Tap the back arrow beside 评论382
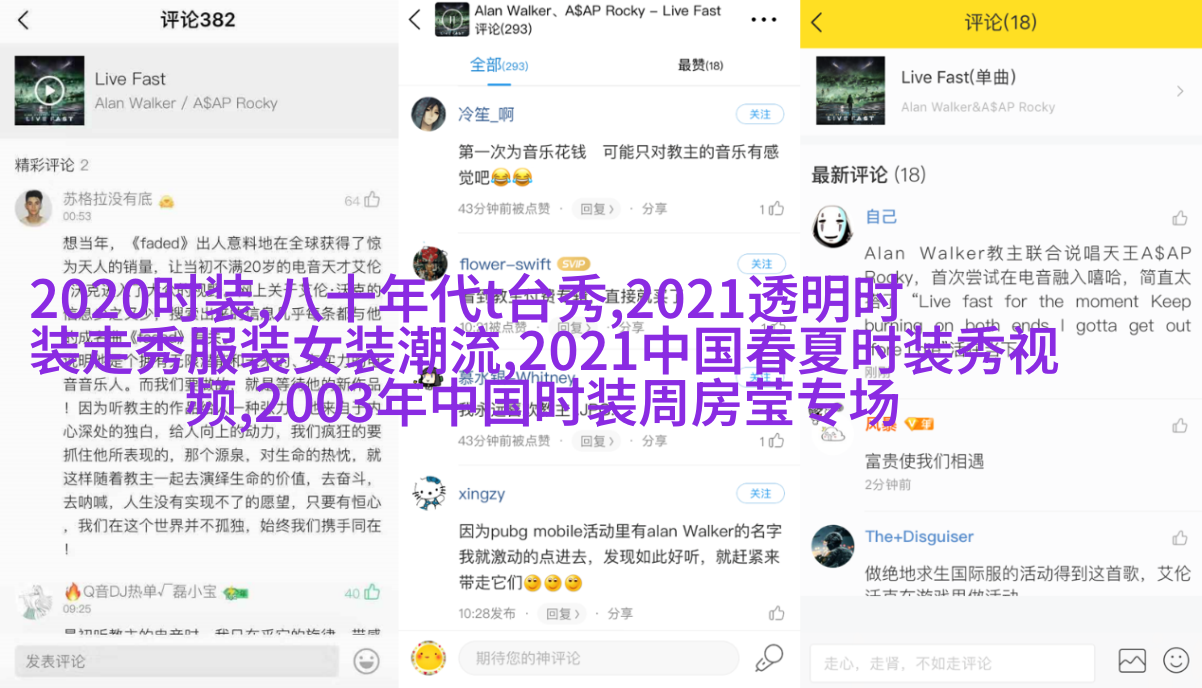 (x=24, y=20)
